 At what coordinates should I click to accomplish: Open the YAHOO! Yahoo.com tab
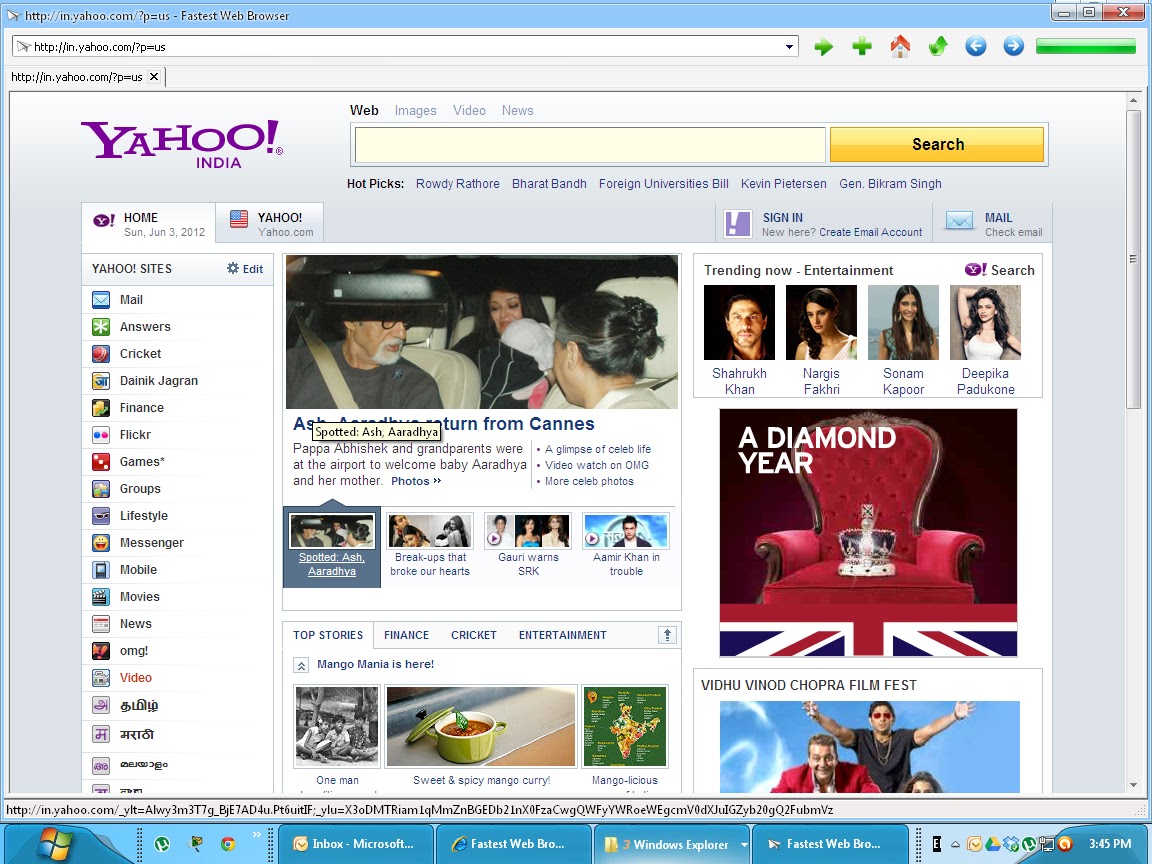(x=270, y=223)
